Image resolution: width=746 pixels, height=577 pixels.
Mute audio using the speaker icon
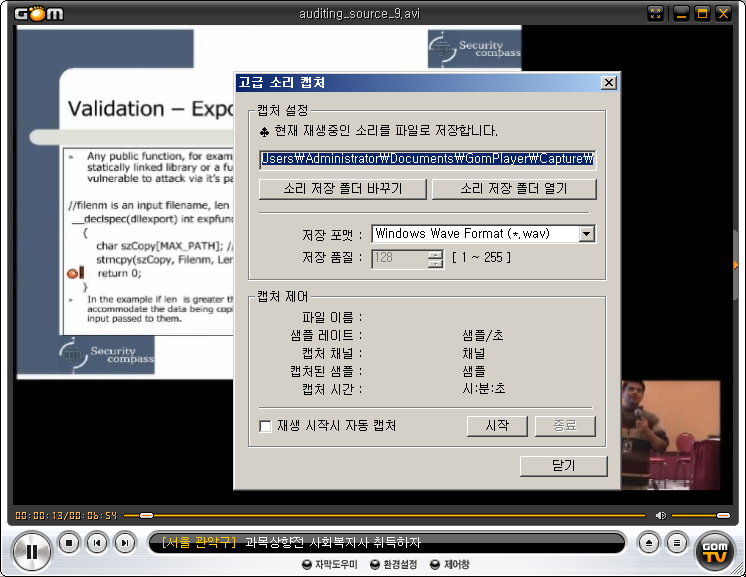click(x=660, y=515)
